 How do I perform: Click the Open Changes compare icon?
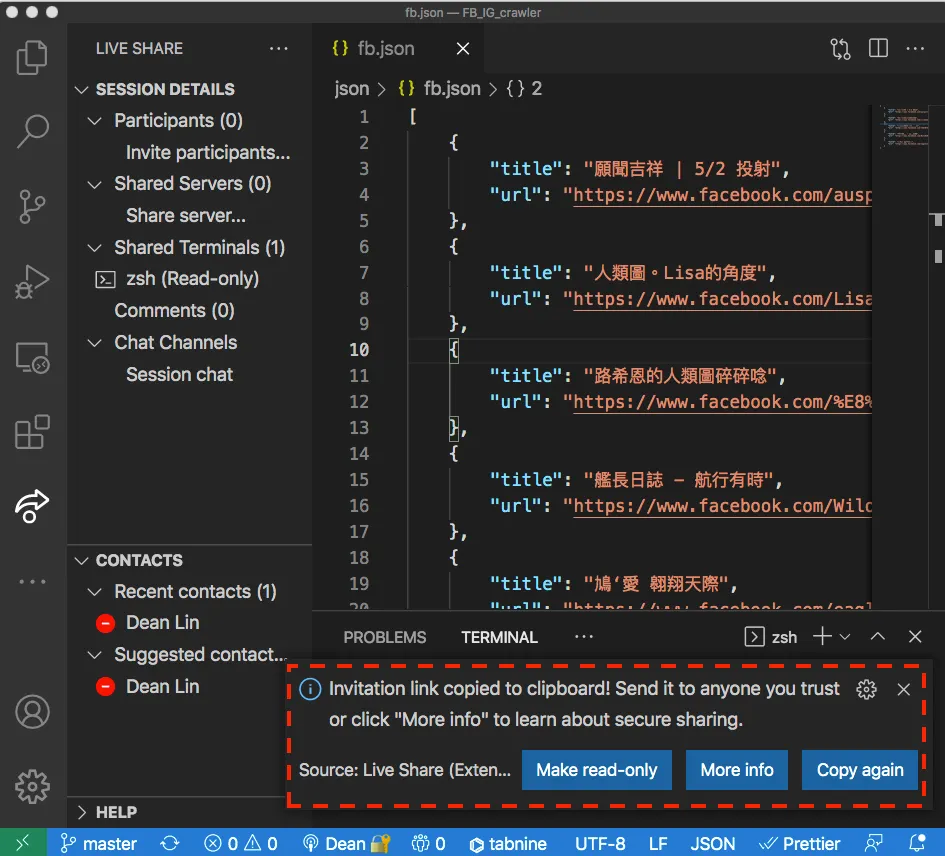(x=840, y=49)
